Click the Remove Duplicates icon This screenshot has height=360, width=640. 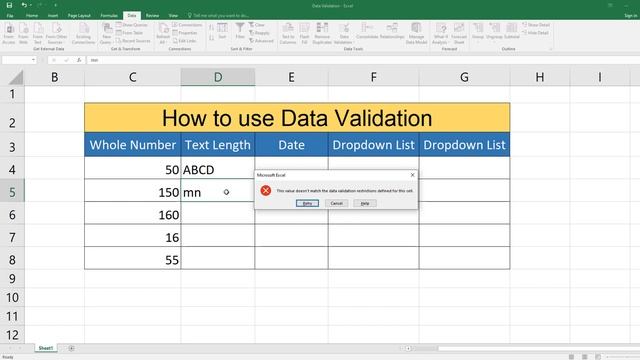[322, 33]
